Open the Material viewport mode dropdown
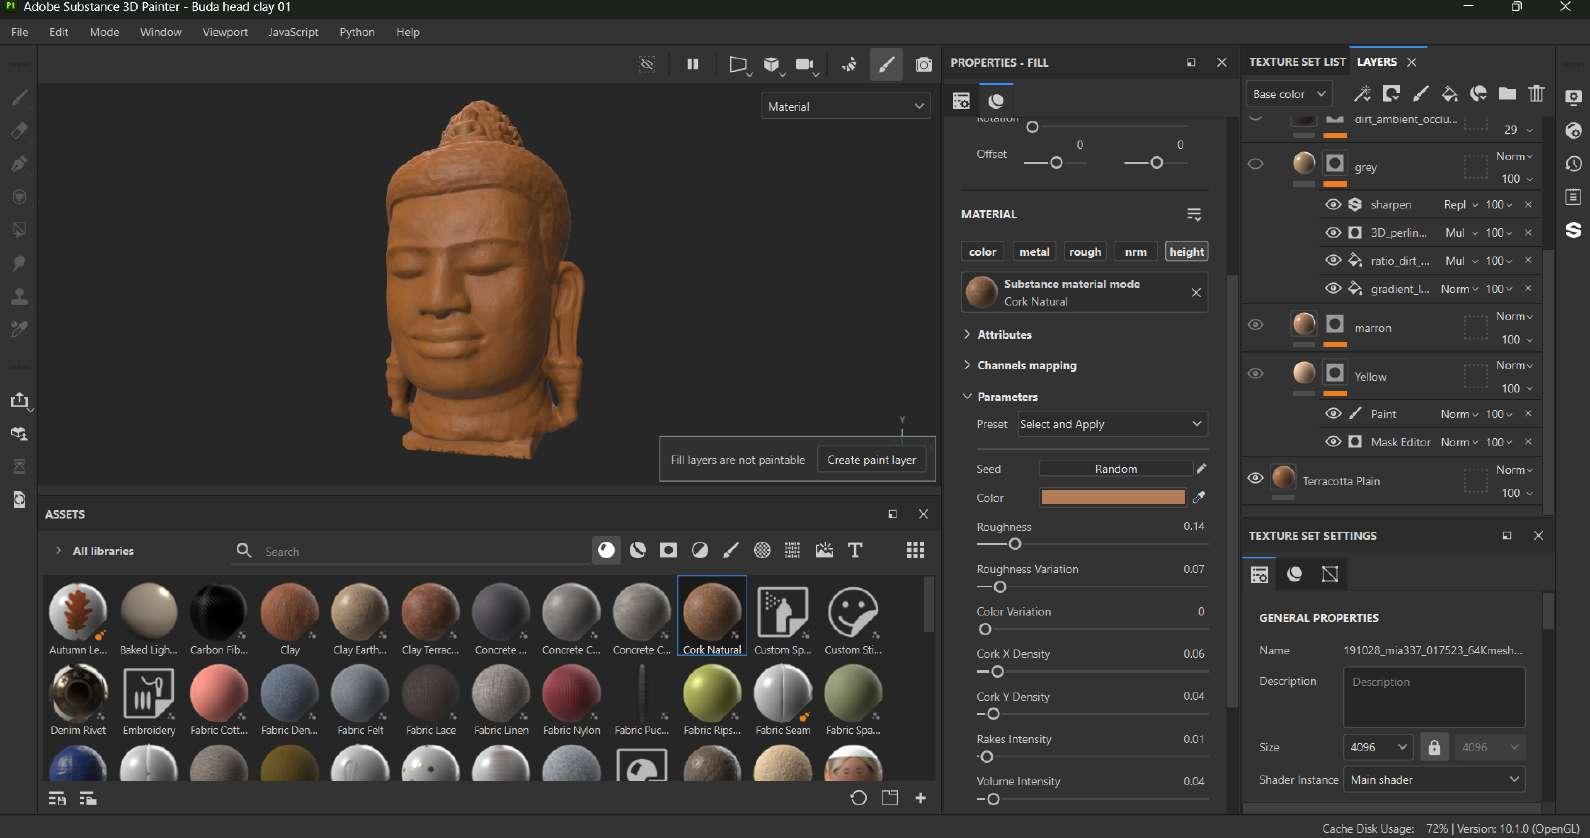The height and width of the screenshot is (838, 1590). 846,106
